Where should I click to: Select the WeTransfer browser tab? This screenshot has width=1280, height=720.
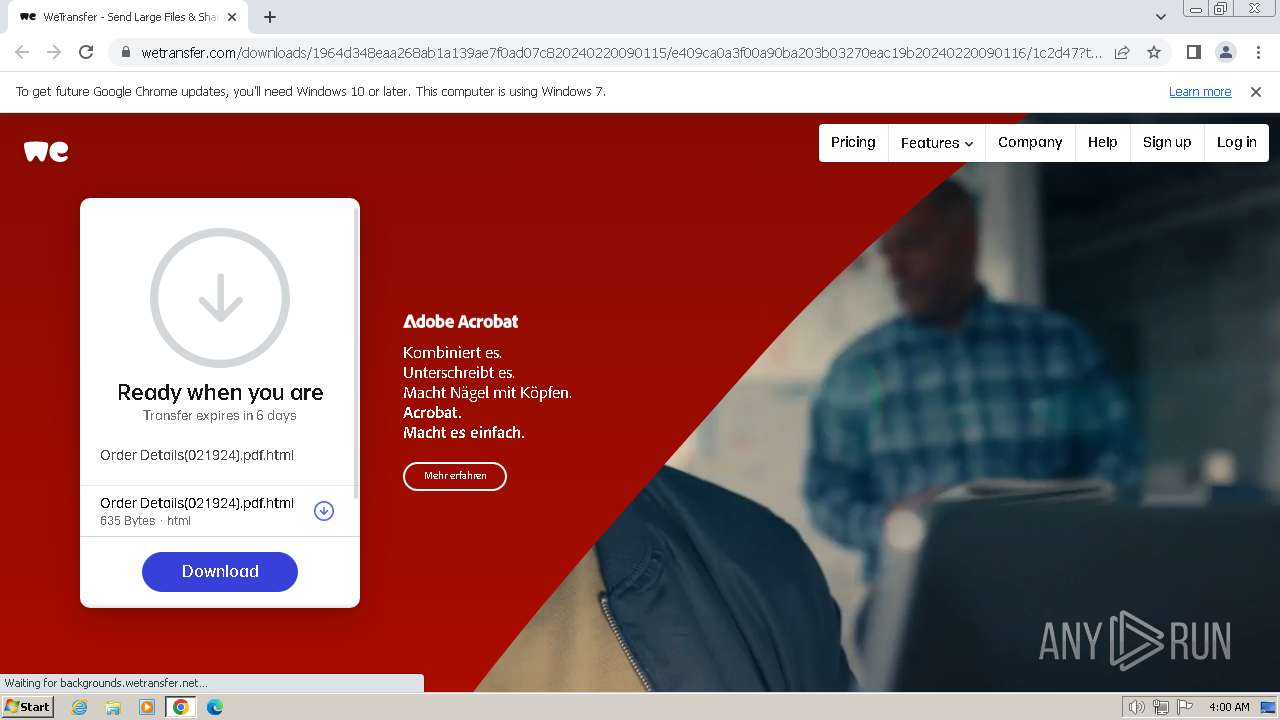point(128,17)
